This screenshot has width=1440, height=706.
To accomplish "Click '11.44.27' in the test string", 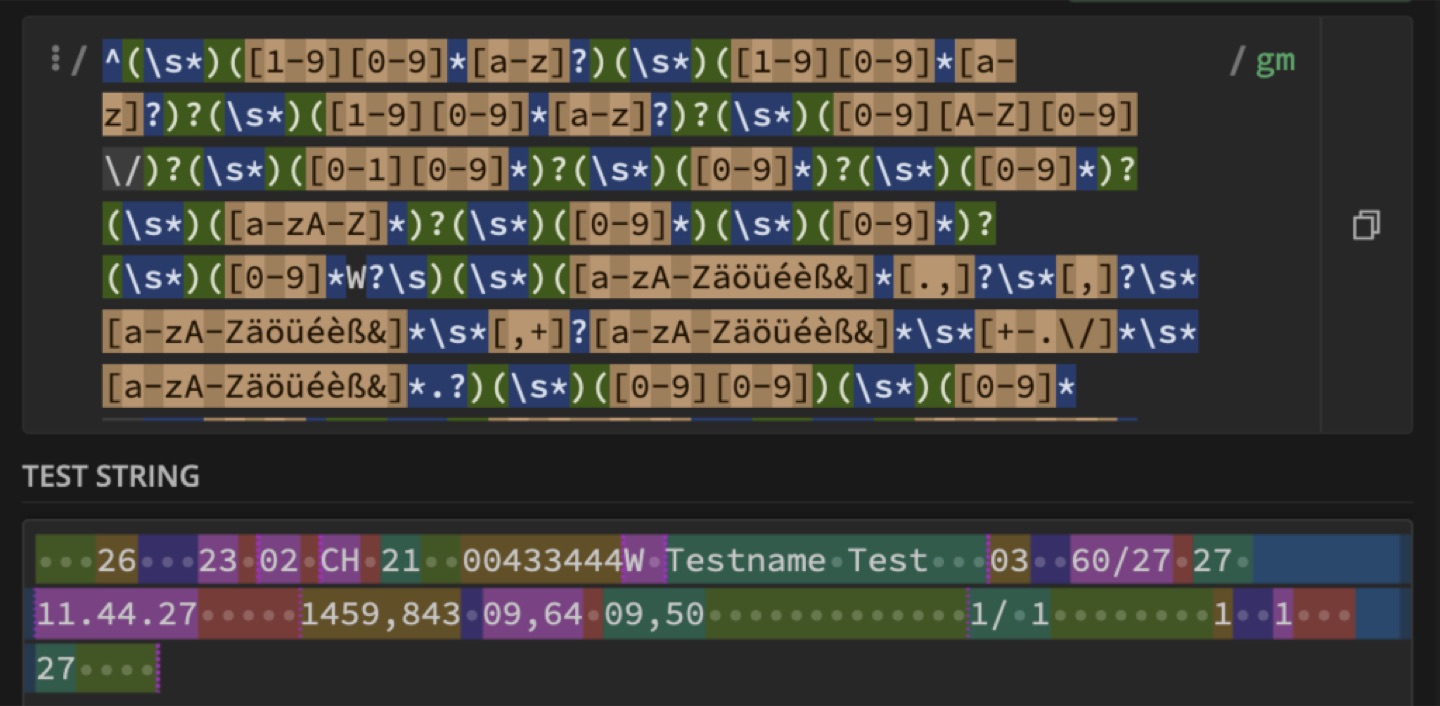I will (116, 614).
